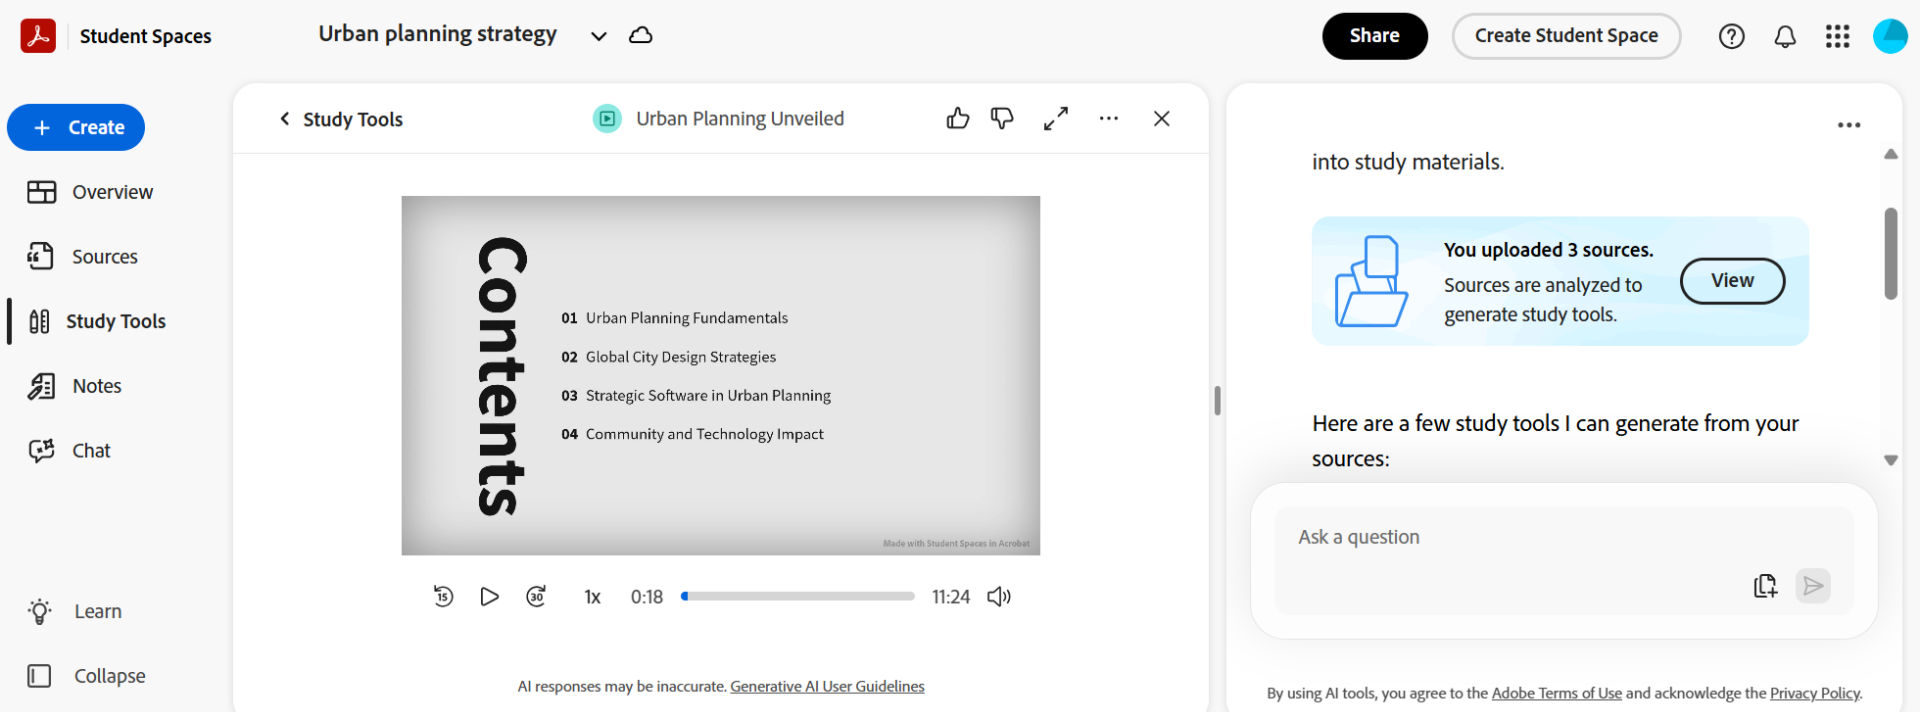Screen dimensions: 1920x712
Task: Collapse the sidebar with Collapse button
Action: click(87, 676)
